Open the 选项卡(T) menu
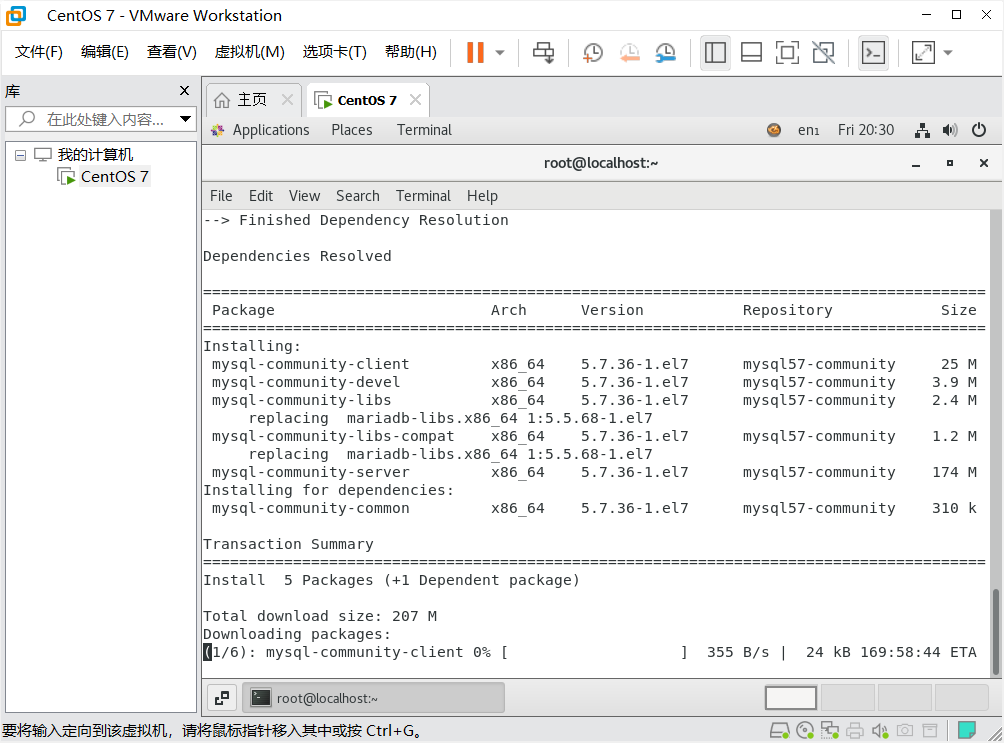This screenshot has width=1004, height=743. coord(334,52)
